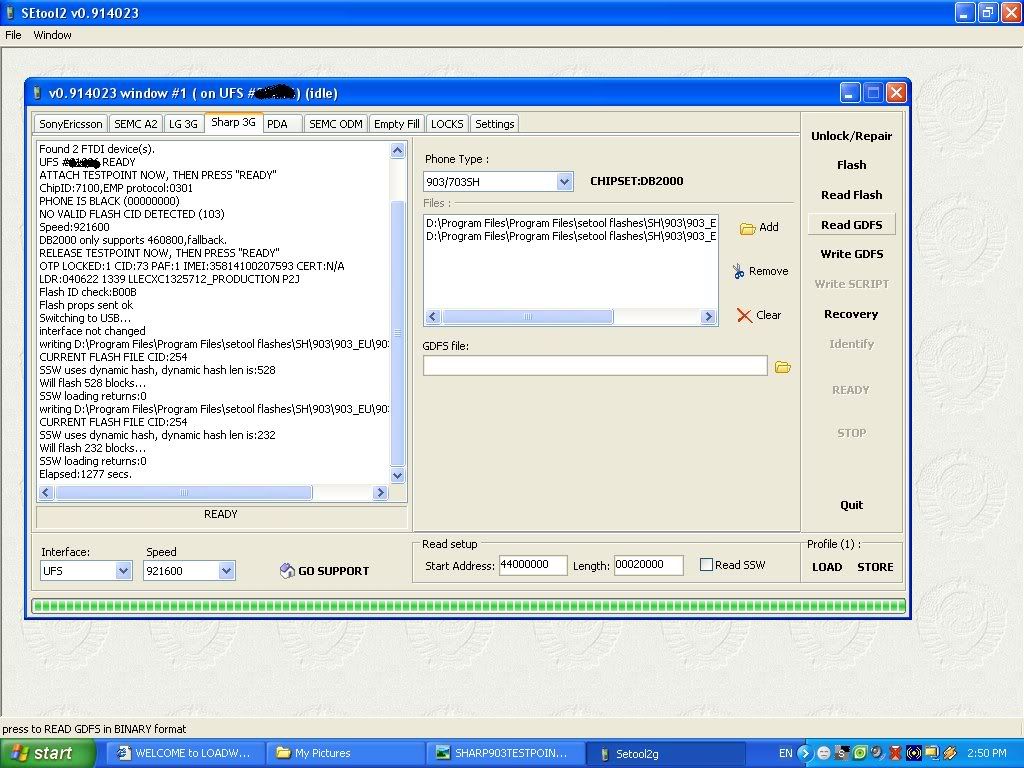Click the phone icon in window #1 title bar

37,93
